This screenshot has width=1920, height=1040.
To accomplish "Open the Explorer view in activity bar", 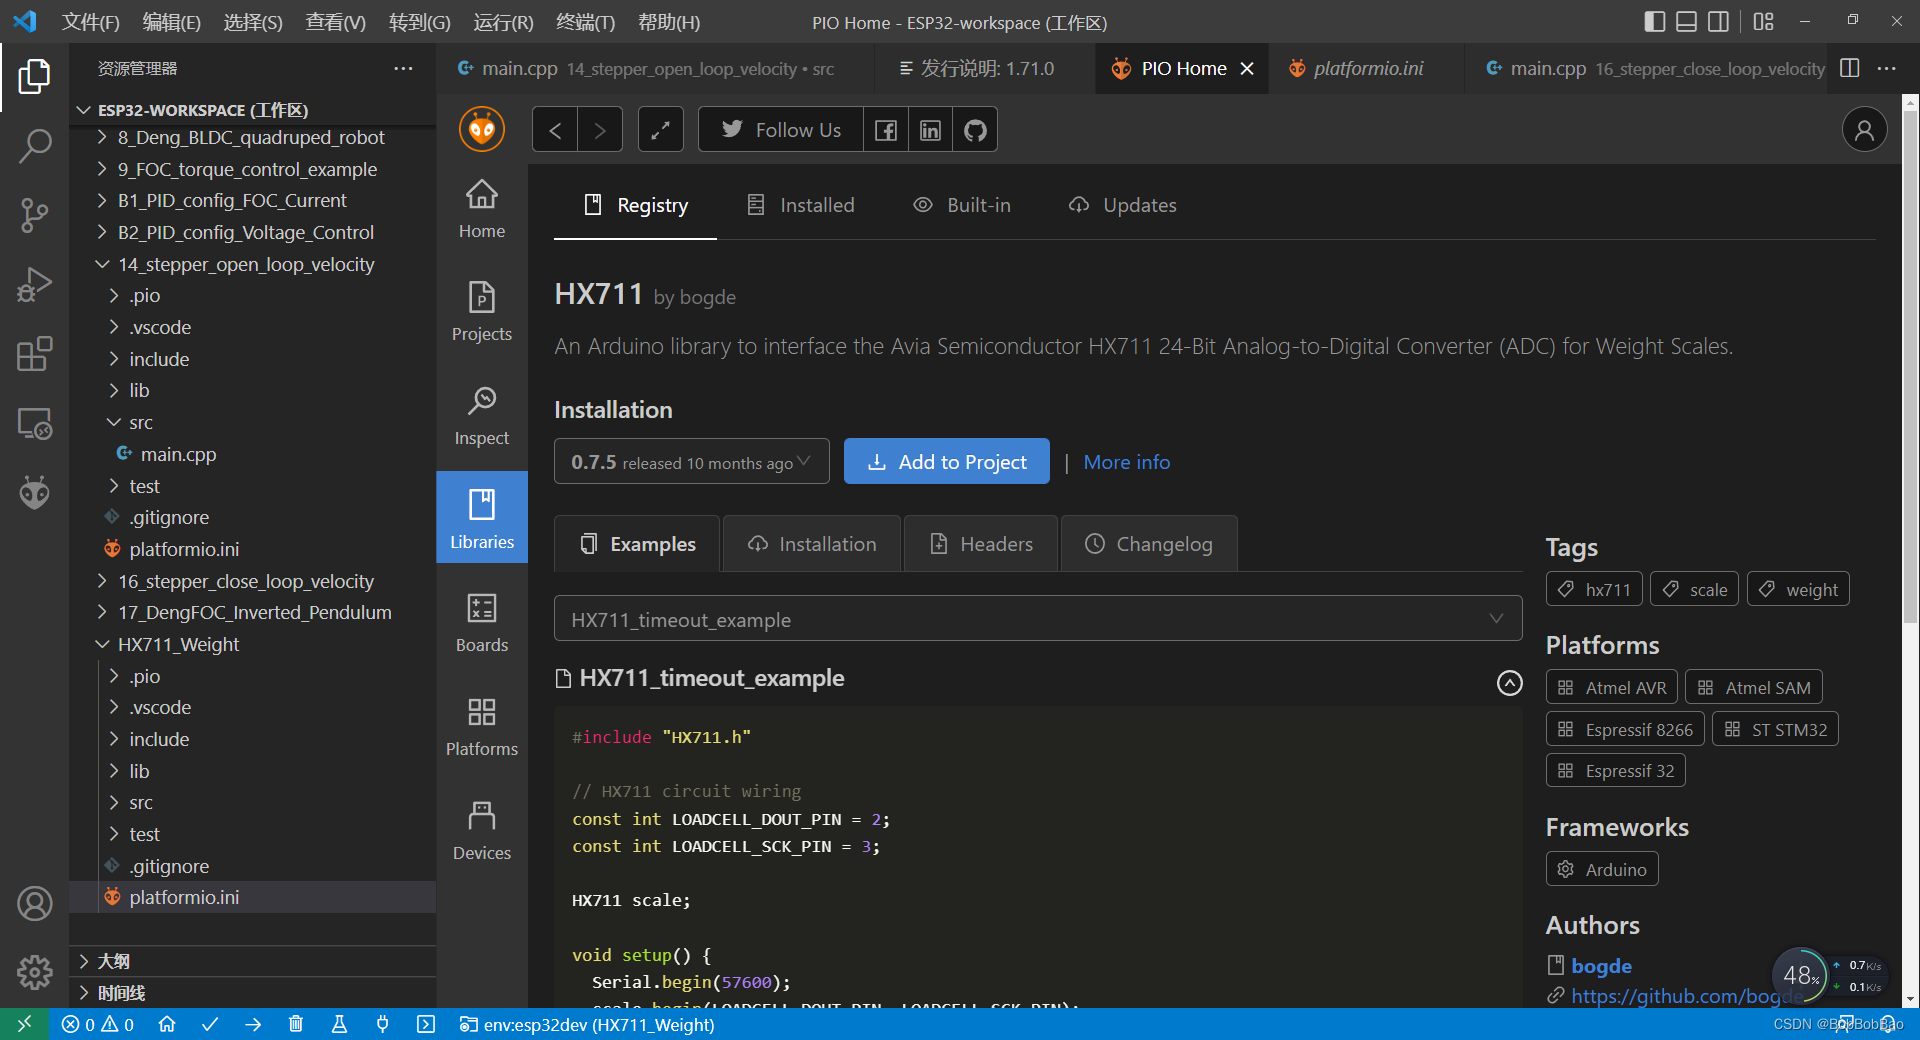I will tap(34, 76).
